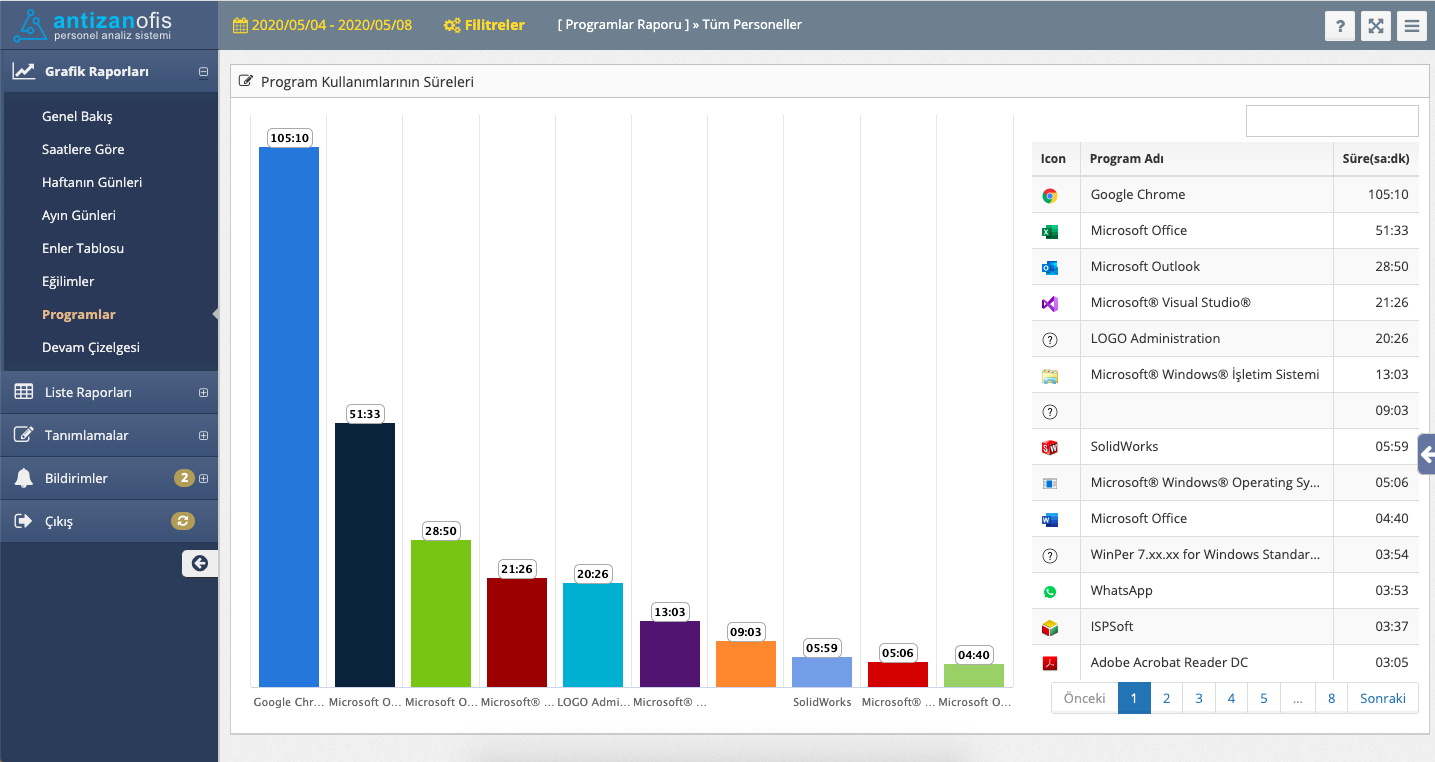This screenshot has height=762, width=1435.
Task: Click the Excel icon in Microsoft Office row
Action: (1050, 232)
